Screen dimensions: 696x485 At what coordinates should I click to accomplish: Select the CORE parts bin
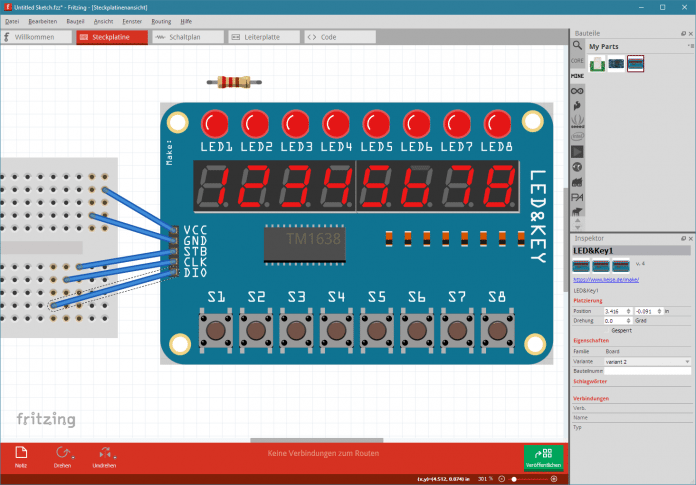(577, 61)
